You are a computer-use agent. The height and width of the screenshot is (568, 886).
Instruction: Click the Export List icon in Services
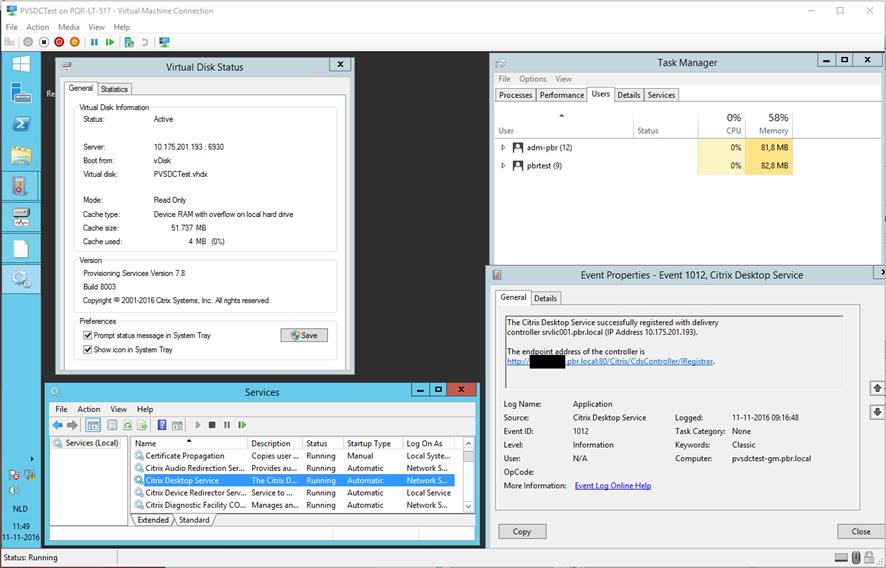(142, 425)
